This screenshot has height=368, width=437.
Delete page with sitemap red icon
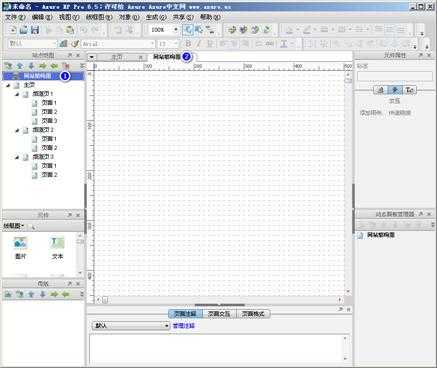(66, 66)
